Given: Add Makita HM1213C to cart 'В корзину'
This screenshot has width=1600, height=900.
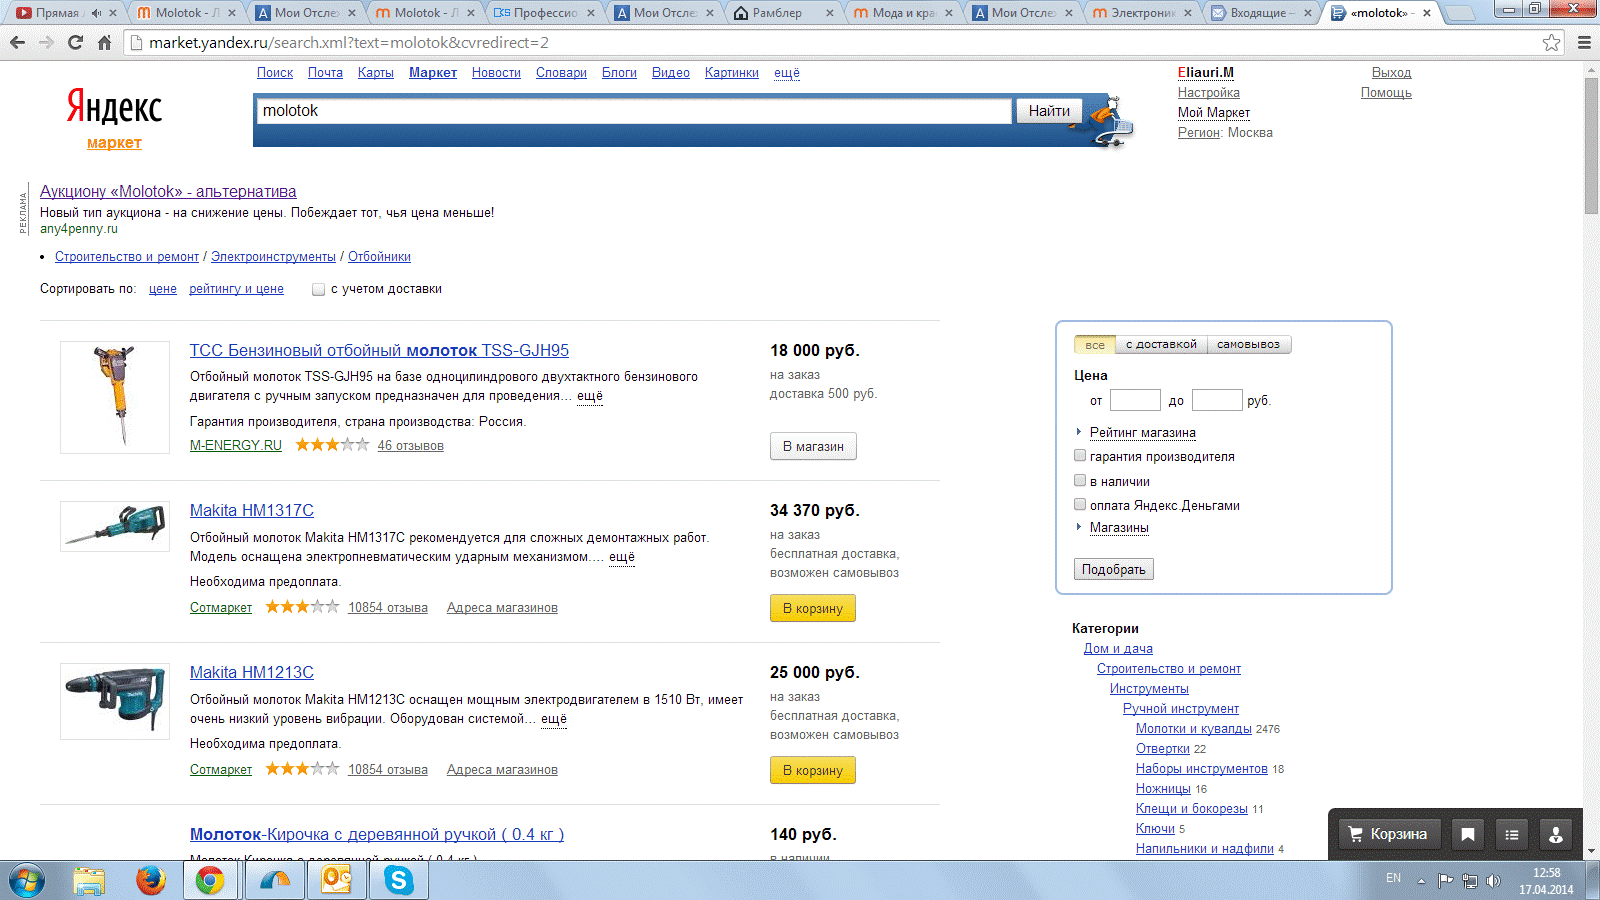Looking at the screenshot, I should coord(813,770).
